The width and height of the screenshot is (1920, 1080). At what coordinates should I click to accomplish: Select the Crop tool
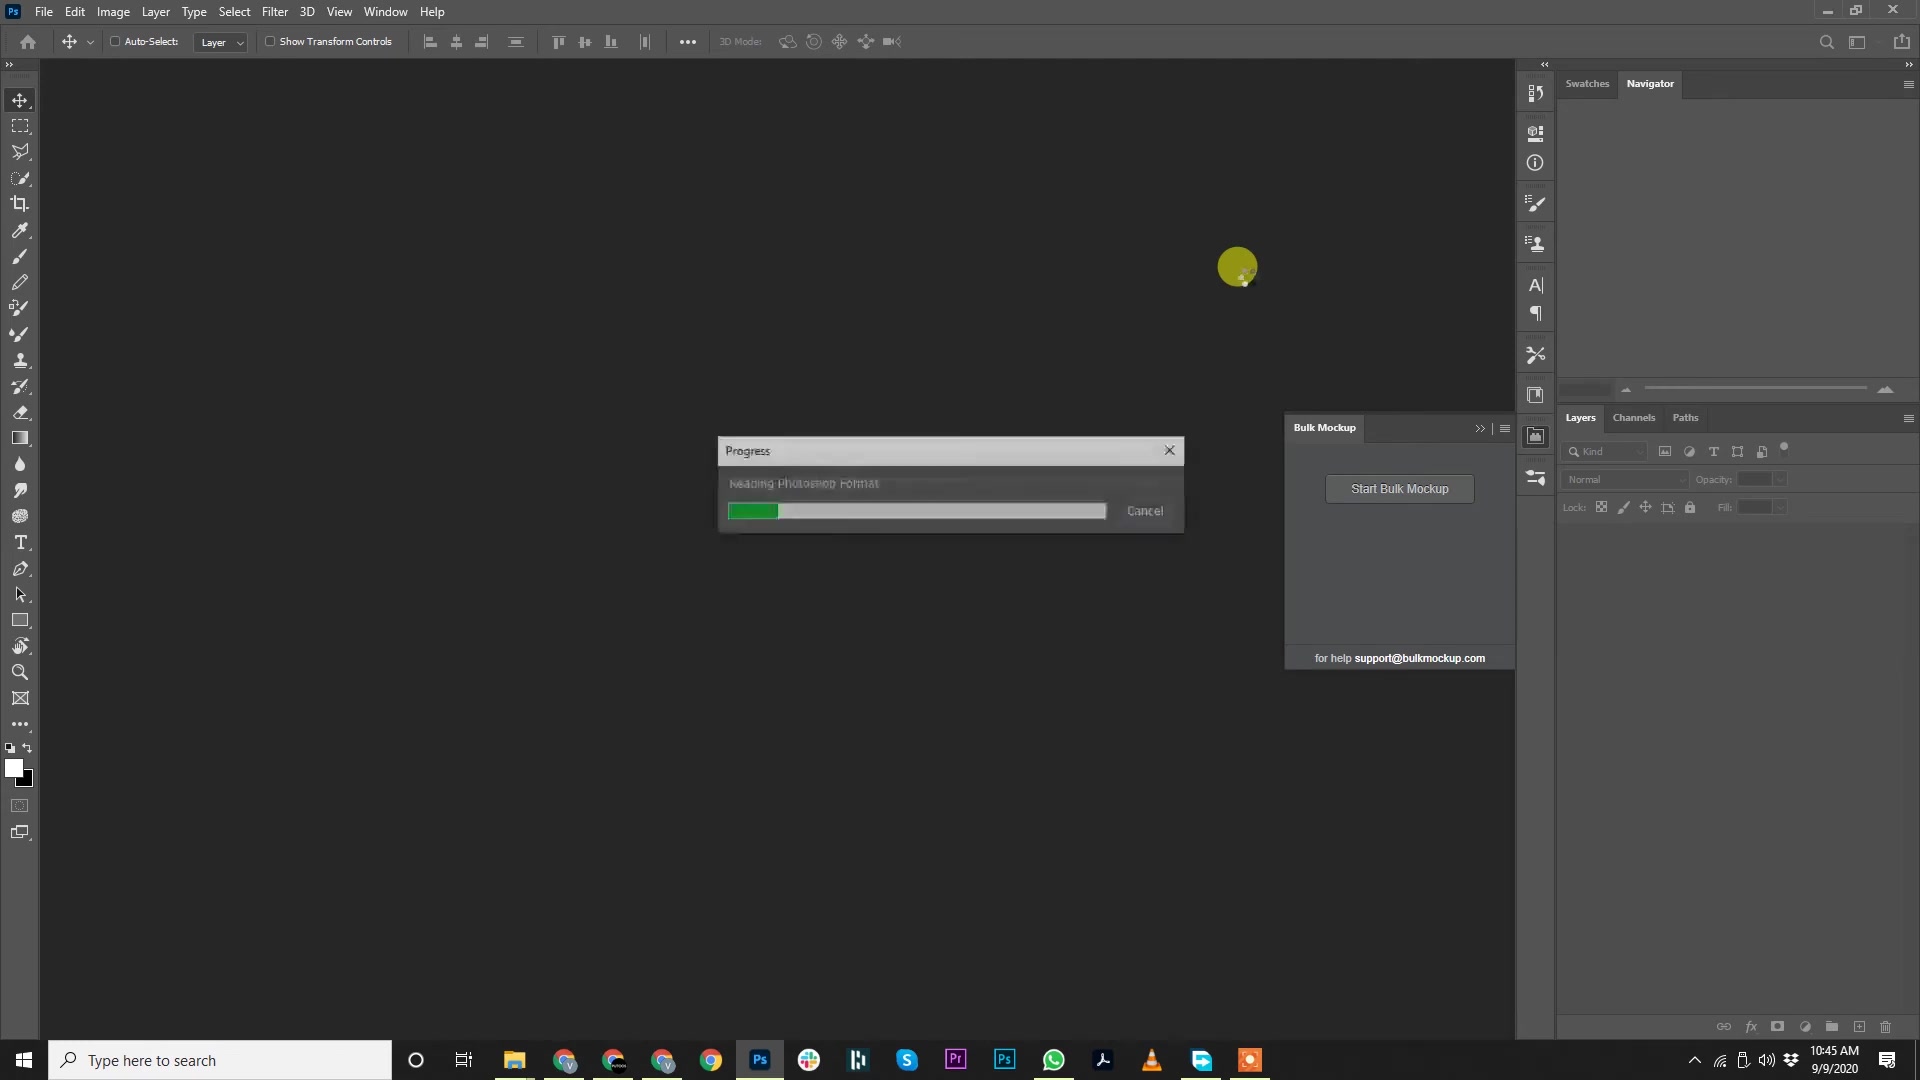point(20,203)
